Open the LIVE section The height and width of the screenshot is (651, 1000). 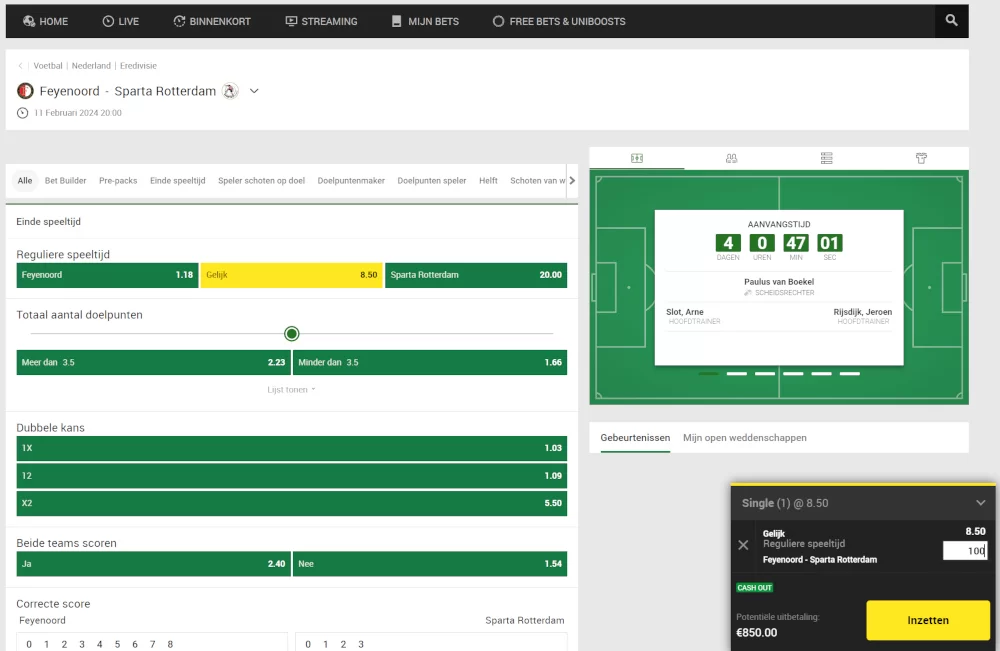(121, 21)
